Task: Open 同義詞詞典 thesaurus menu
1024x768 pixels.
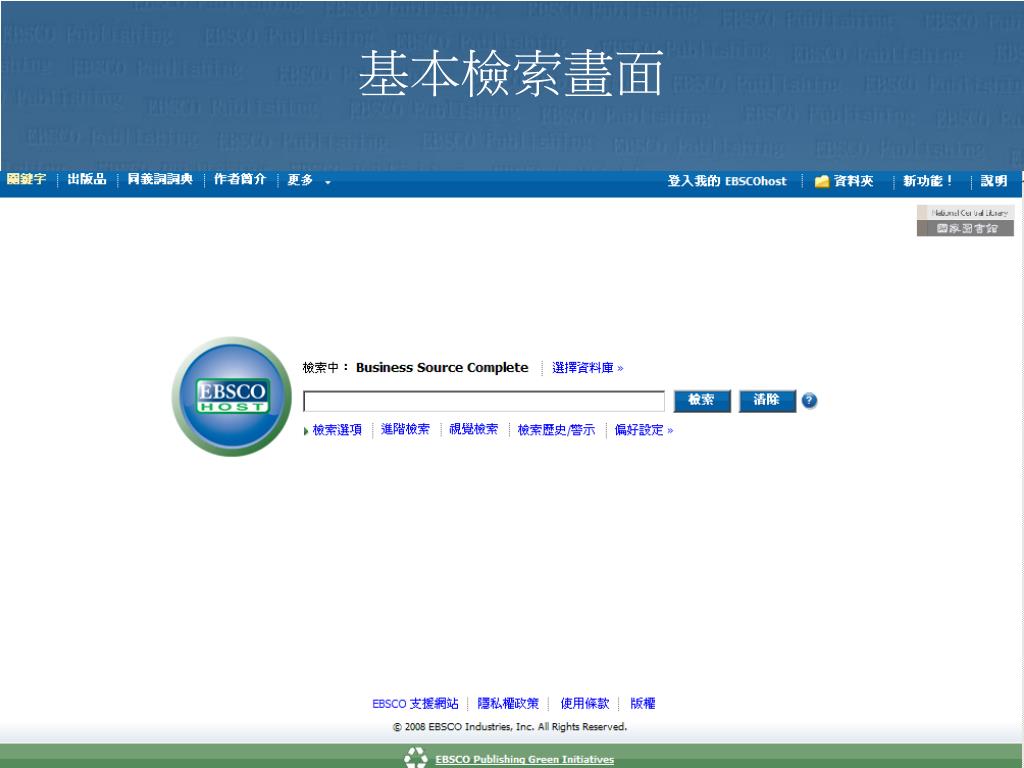Action: (x=159, y=180)
